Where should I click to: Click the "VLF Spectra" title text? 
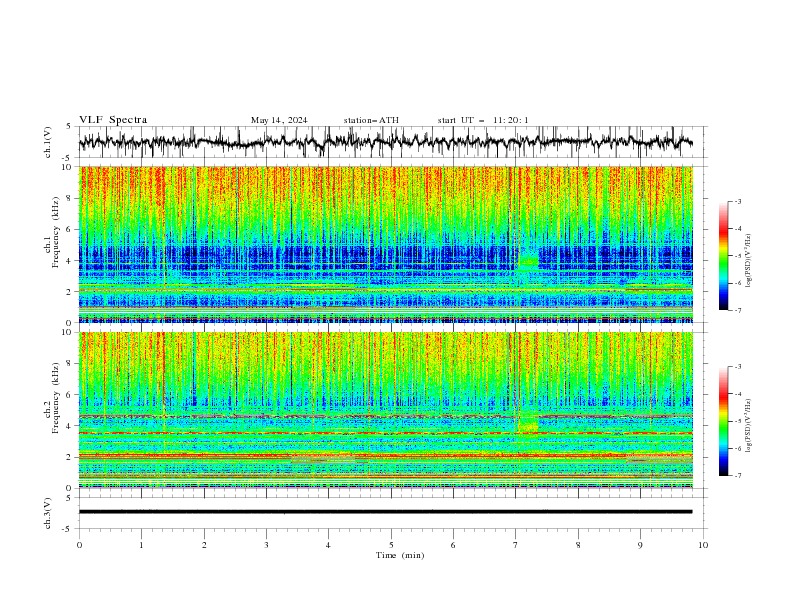[113, 120]
